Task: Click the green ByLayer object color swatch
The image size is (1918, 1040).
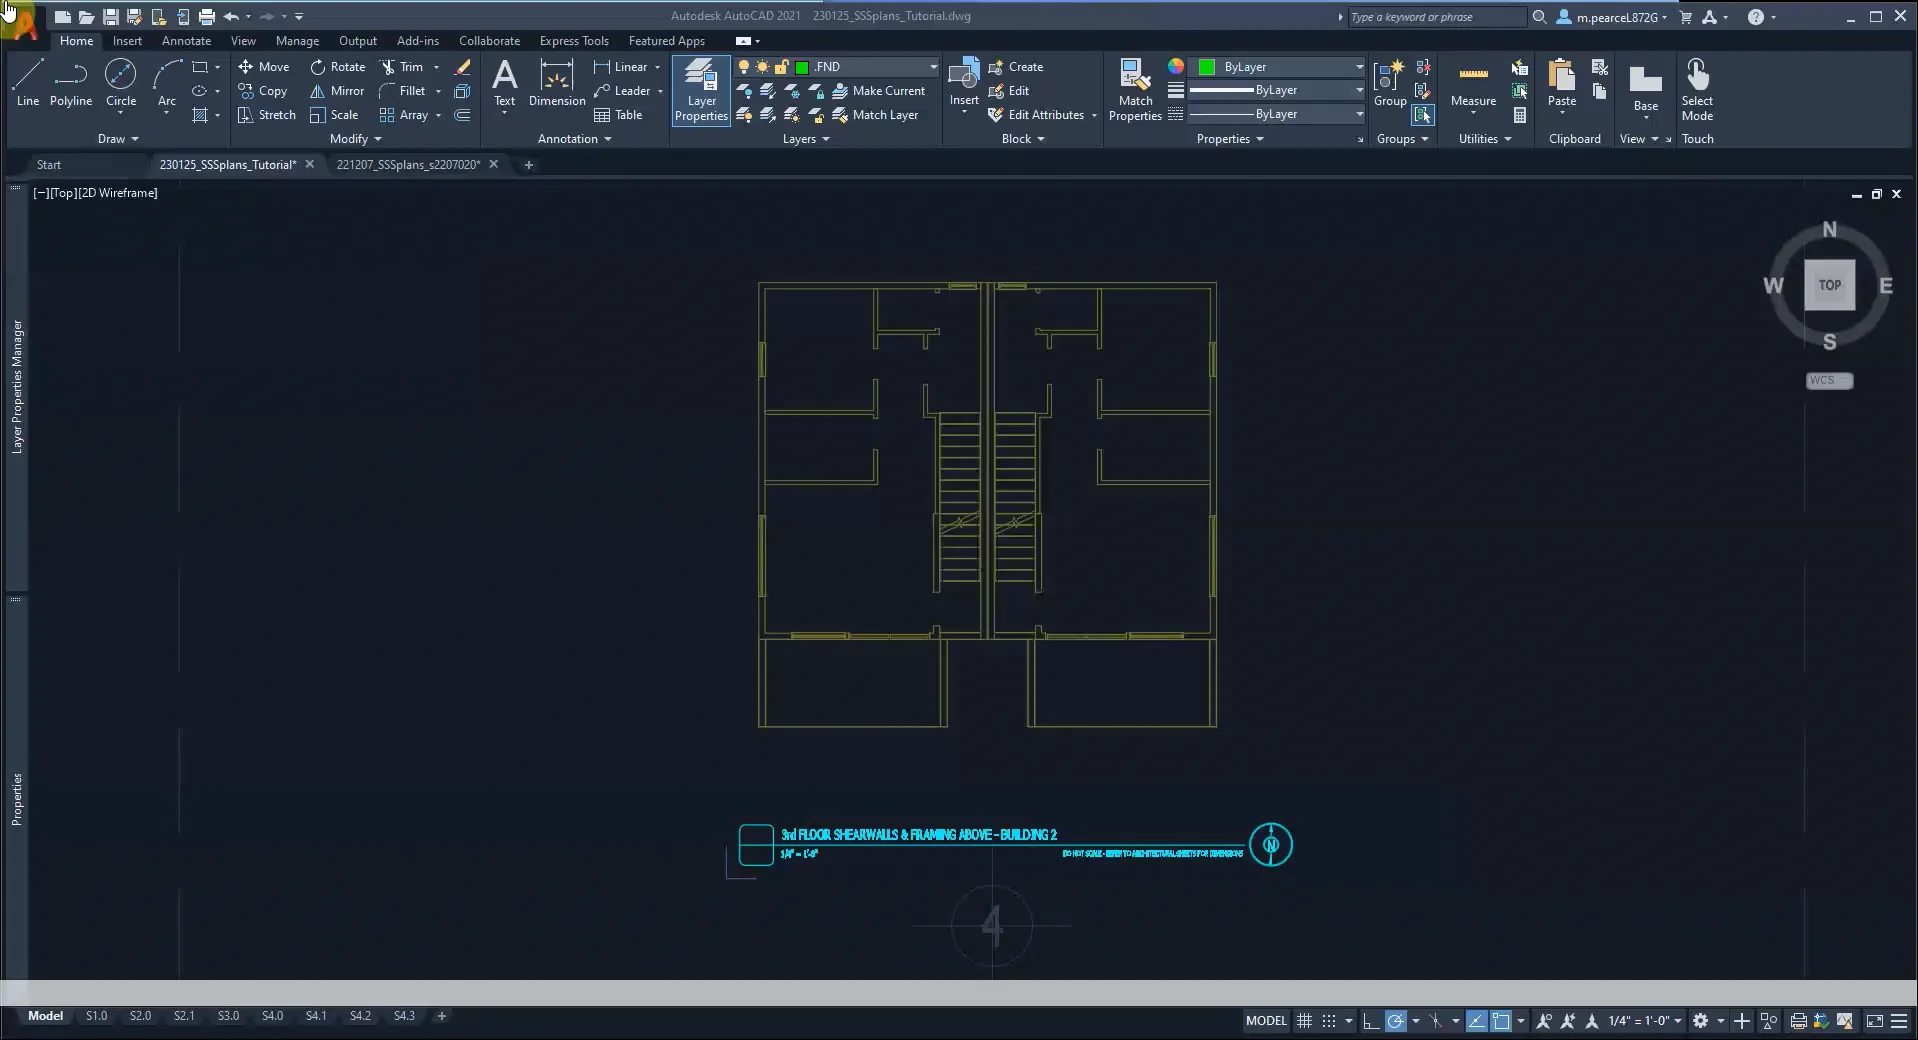Action: (1207, 67)
